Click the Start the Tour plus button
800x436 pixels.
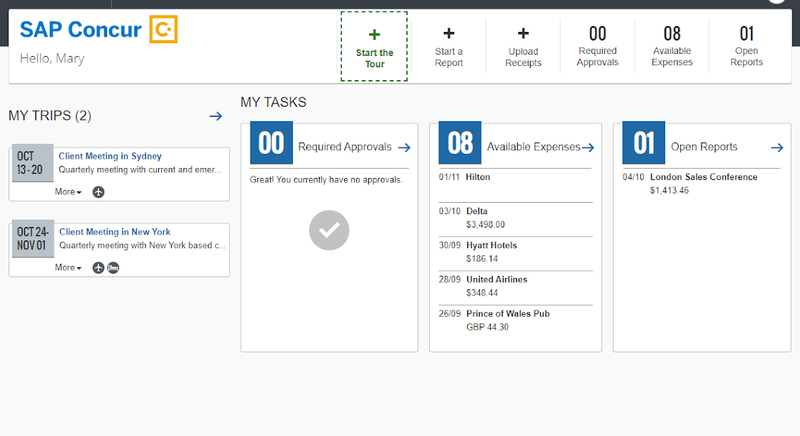374,46
